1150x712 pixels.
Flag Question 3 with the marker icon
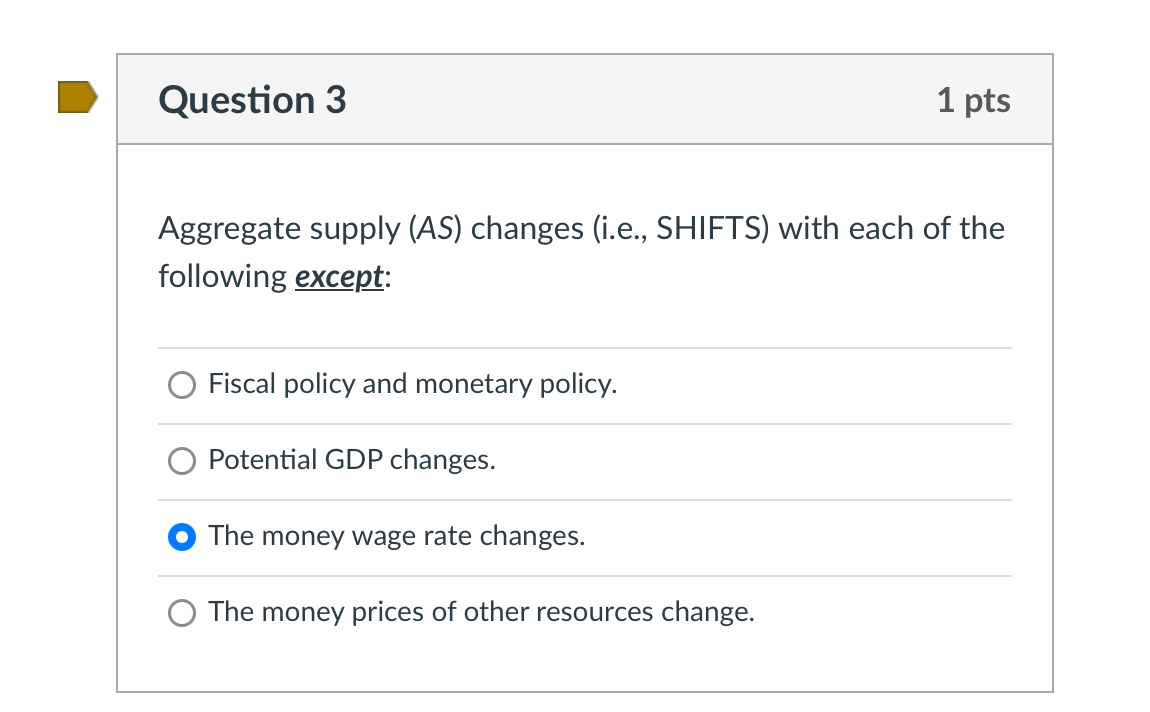(x=77, y=97)
